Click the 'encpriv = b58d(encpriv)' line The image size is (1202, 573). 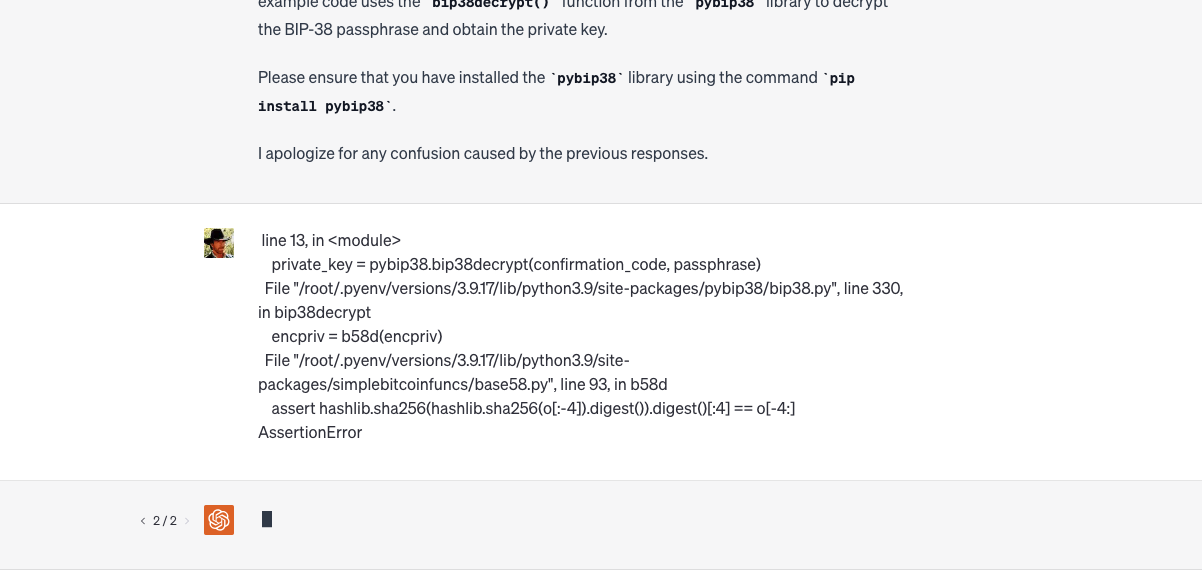[x=357, y=337]
